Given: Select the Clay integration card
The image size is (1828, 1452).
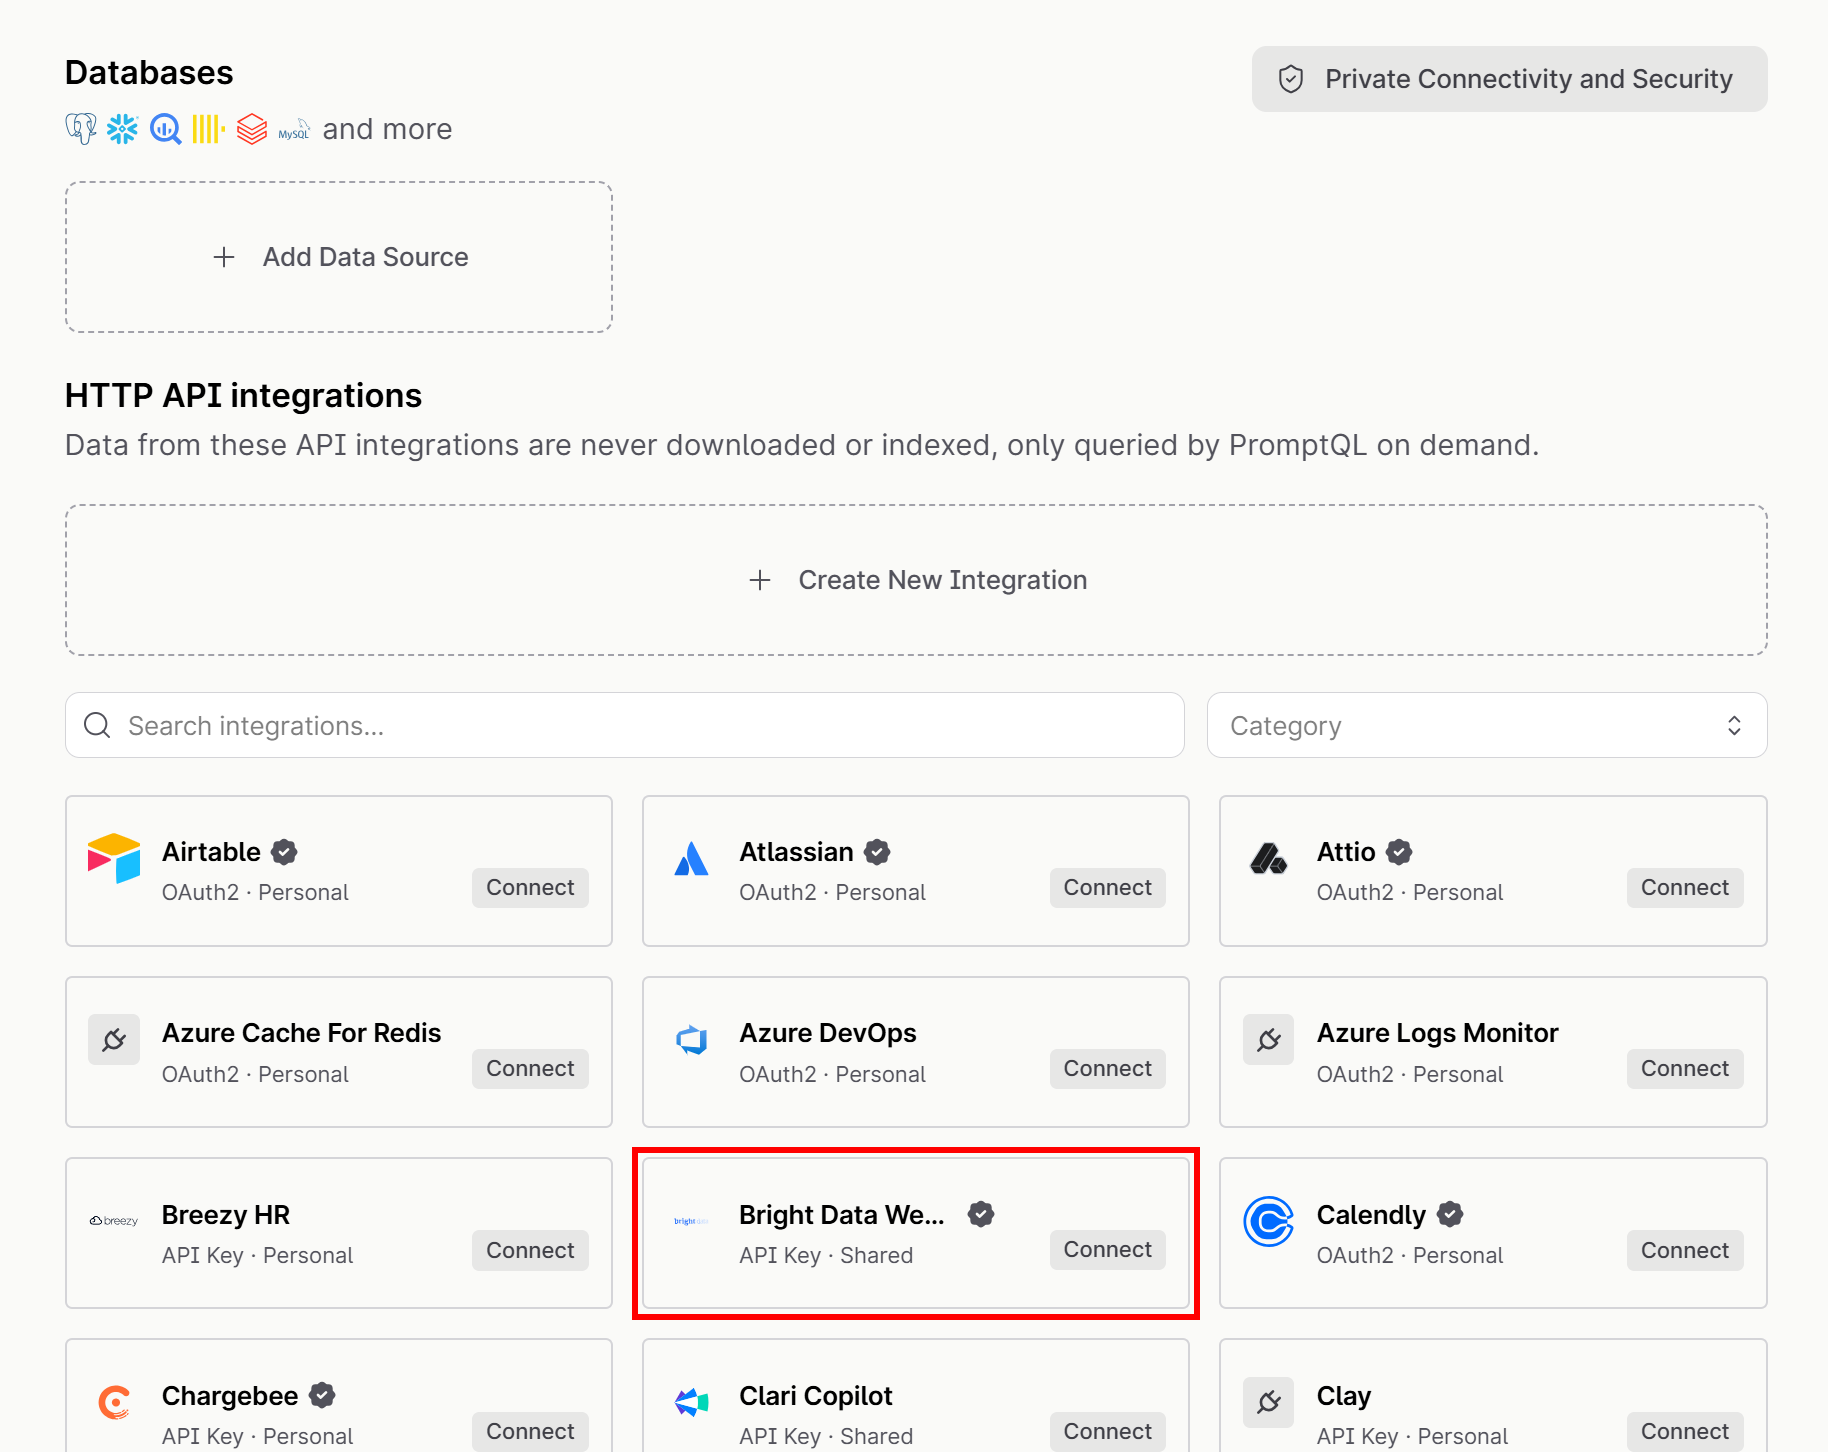Looking at the screenshot, I should (1493, 1396).
